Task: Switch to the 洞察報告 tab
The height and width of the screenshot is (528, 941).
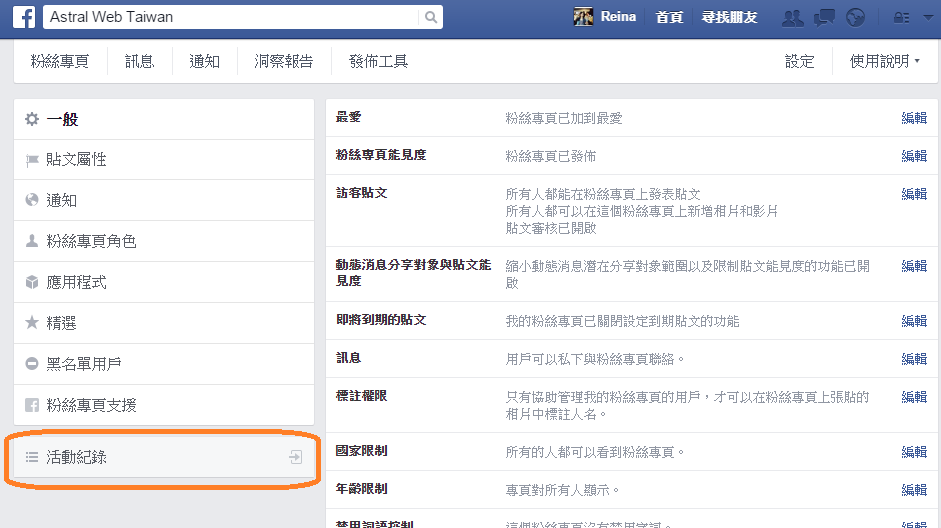Action: point(284,61)
